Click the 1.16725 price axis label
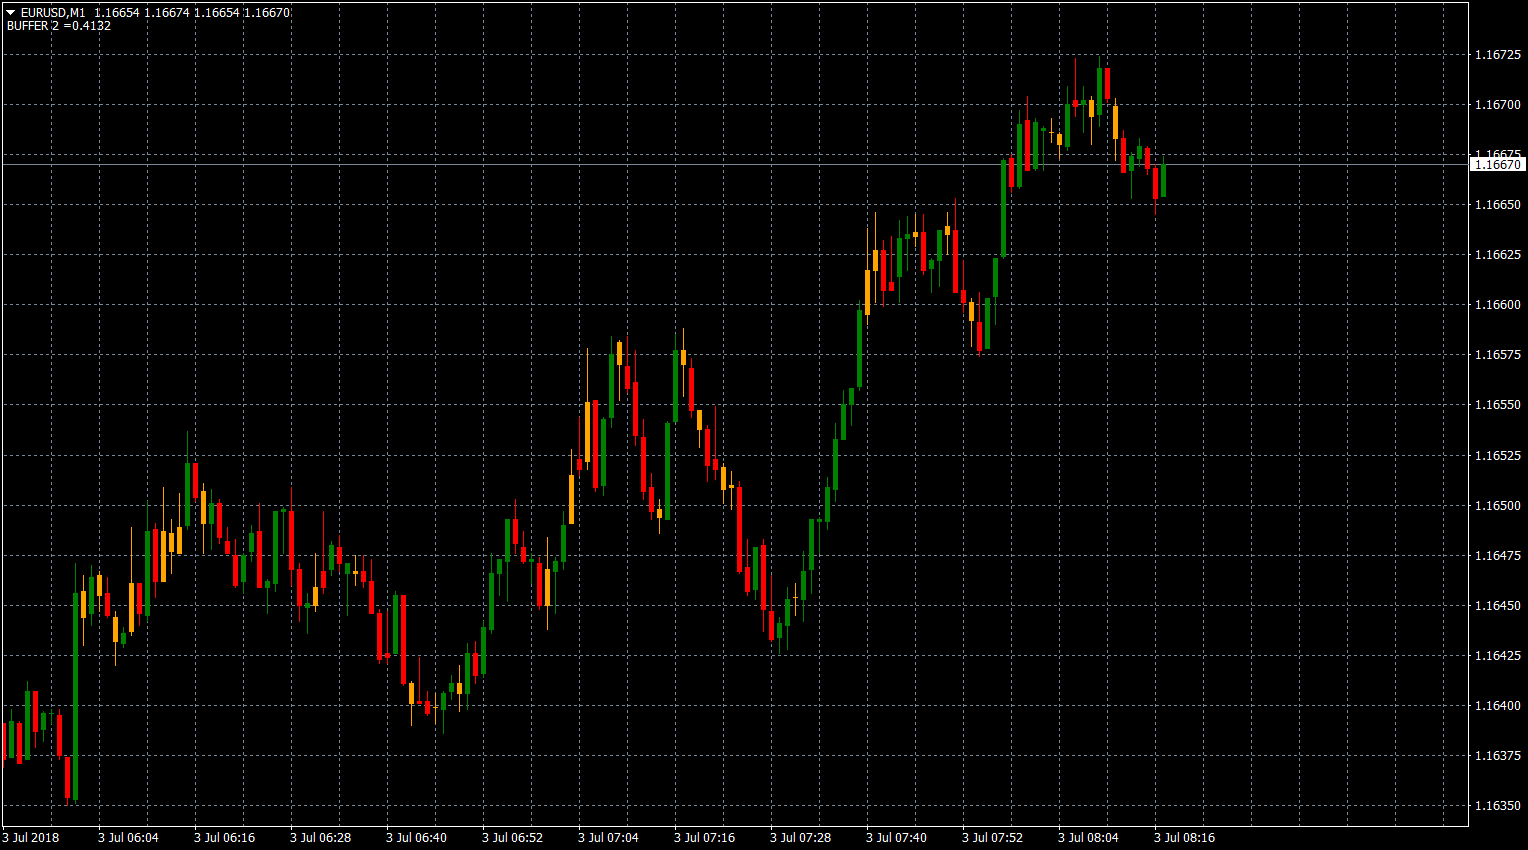The image size is (1528, 850). click(x=1498, y=55)
